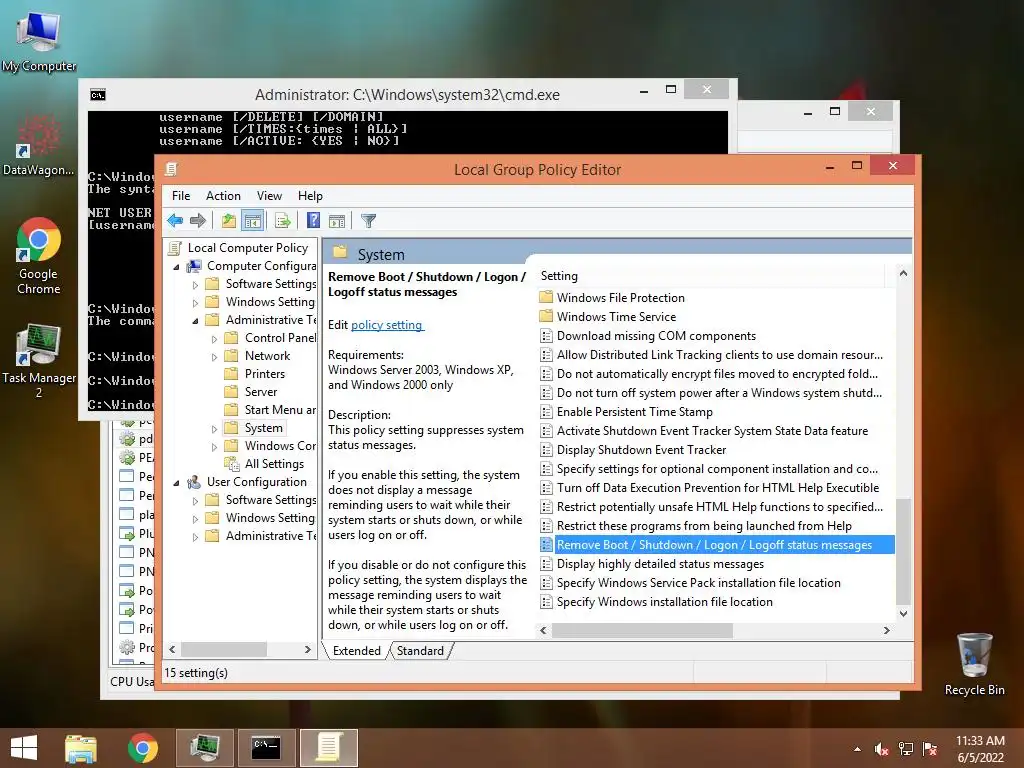Click the cmd.exe window title icon
The image size is (1024, 768).
[x=98, y=95]
